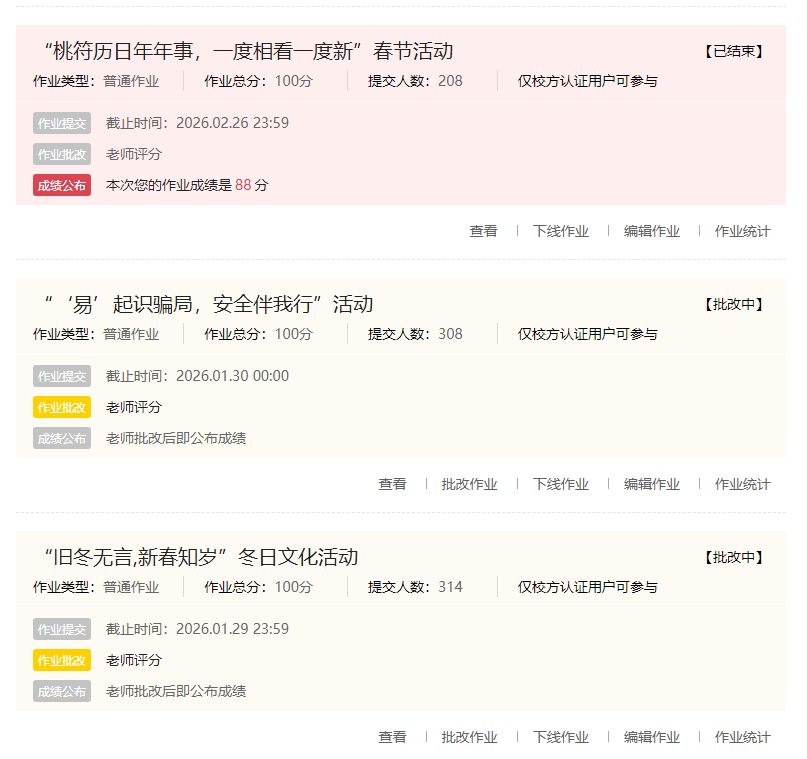Open 编辑作业 for the 冬日文化活动 assignment
807x759 pixels.
[x=651, y=737]
